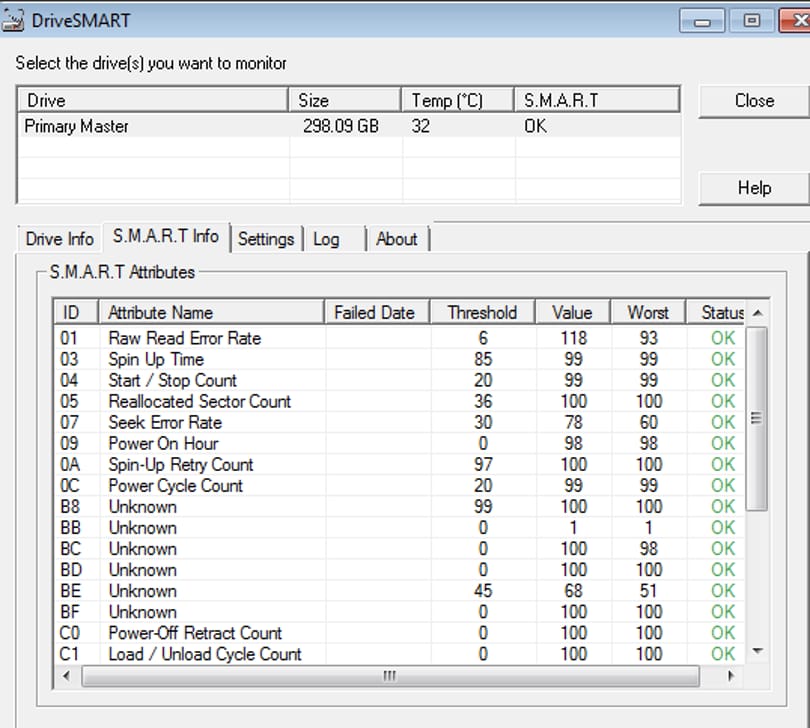Viewport: 810px width, 728px height.
Task: Sort by the Attribute Name column header
Action: coord(211,313)
